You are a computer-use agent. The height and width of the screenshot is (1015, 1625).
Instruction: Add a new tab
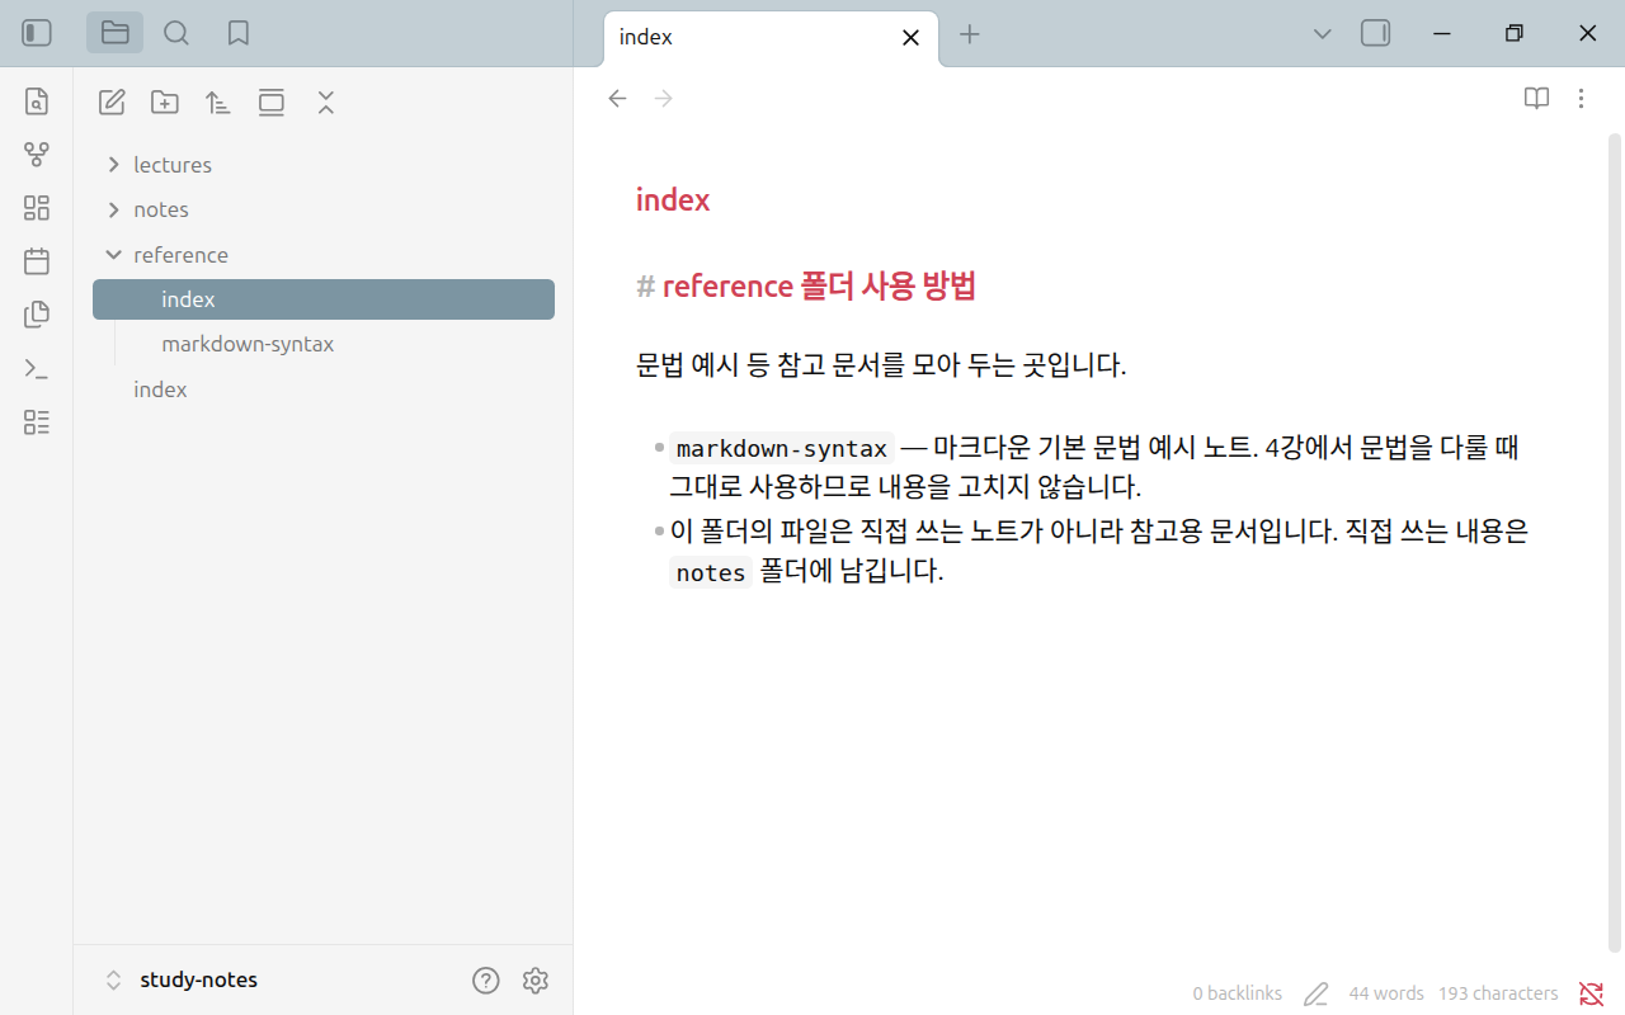click(x=969, y=35)
